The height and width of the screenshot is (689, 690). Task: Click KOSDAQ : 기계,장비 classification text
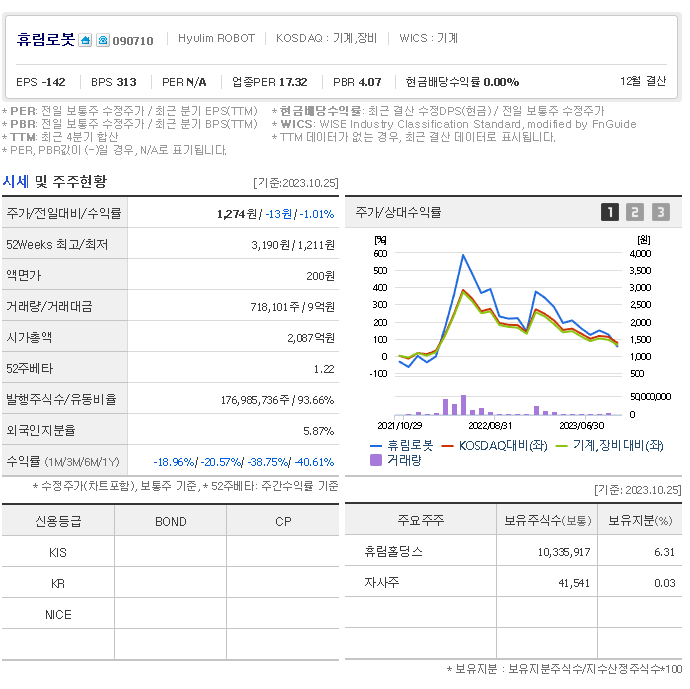click(327, 38)
